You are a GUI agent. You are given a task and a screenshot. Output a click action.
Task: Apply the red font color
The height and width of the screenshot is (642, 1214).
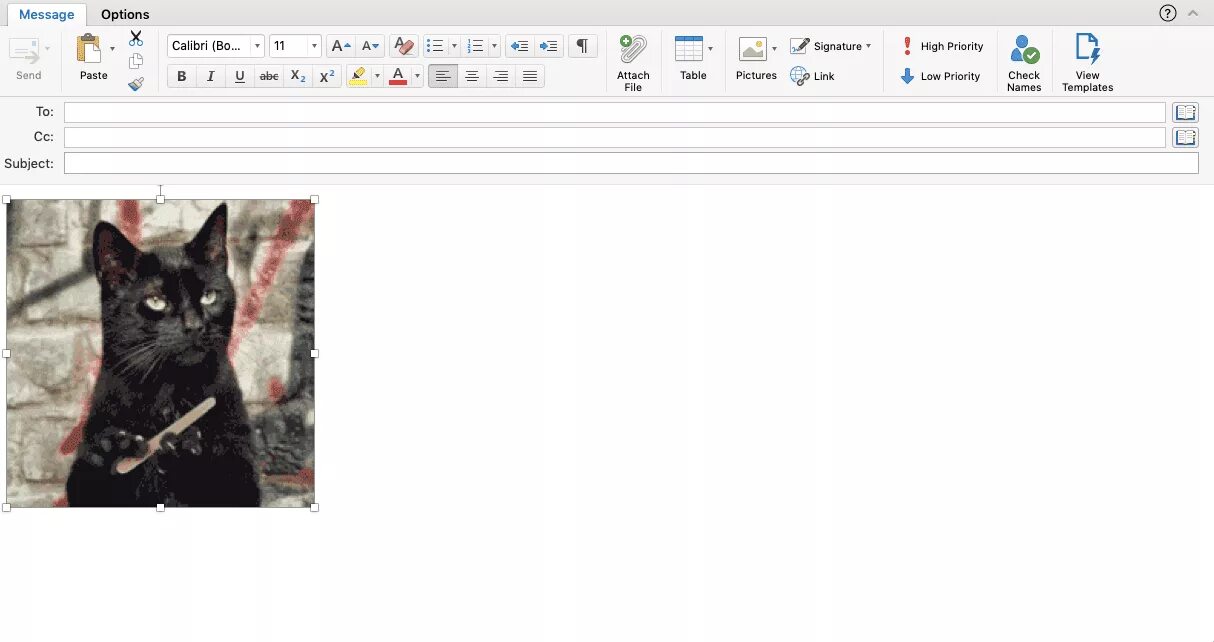pyautogui.click(x=398, y=76)
